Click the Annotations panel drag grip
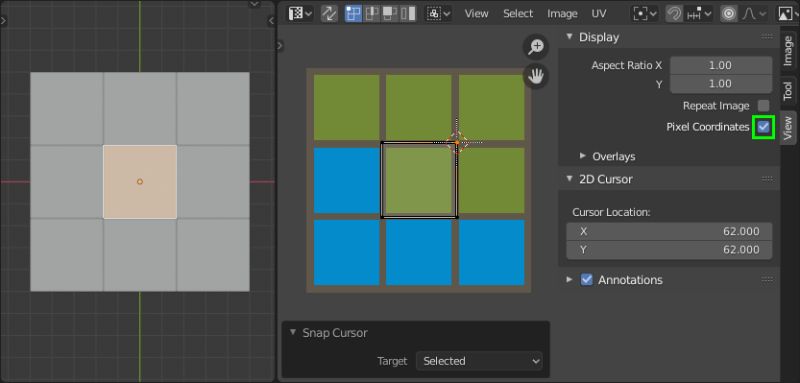This screenshot has height=383, width=800. coord(766,279)
